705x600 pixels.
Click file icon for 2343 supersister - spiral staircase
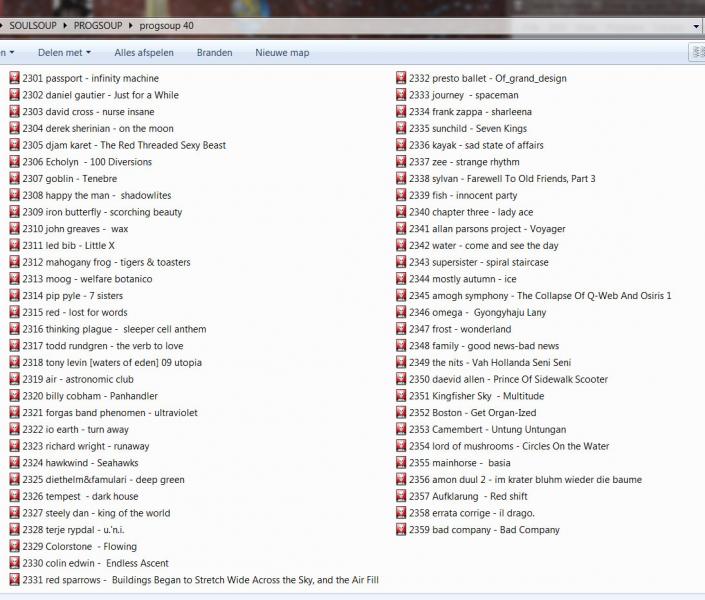coord(401,262)
